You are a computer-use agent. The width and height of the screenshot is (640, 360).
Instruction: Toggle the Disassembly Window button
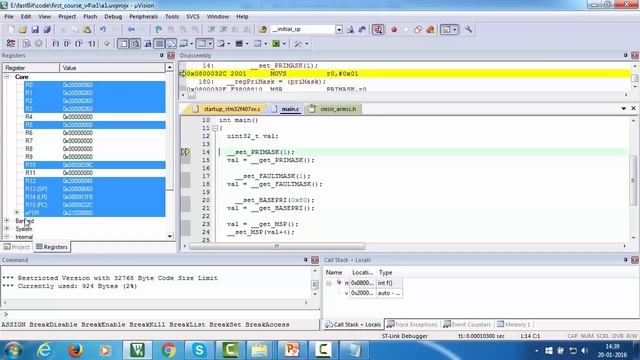(x=135, y=43)
